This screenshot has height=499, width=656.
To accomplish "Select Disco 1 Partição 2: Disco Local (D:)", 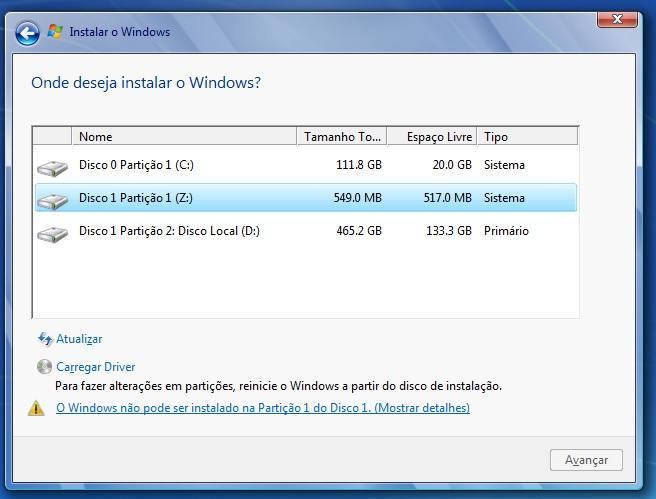I will (306, 230).
